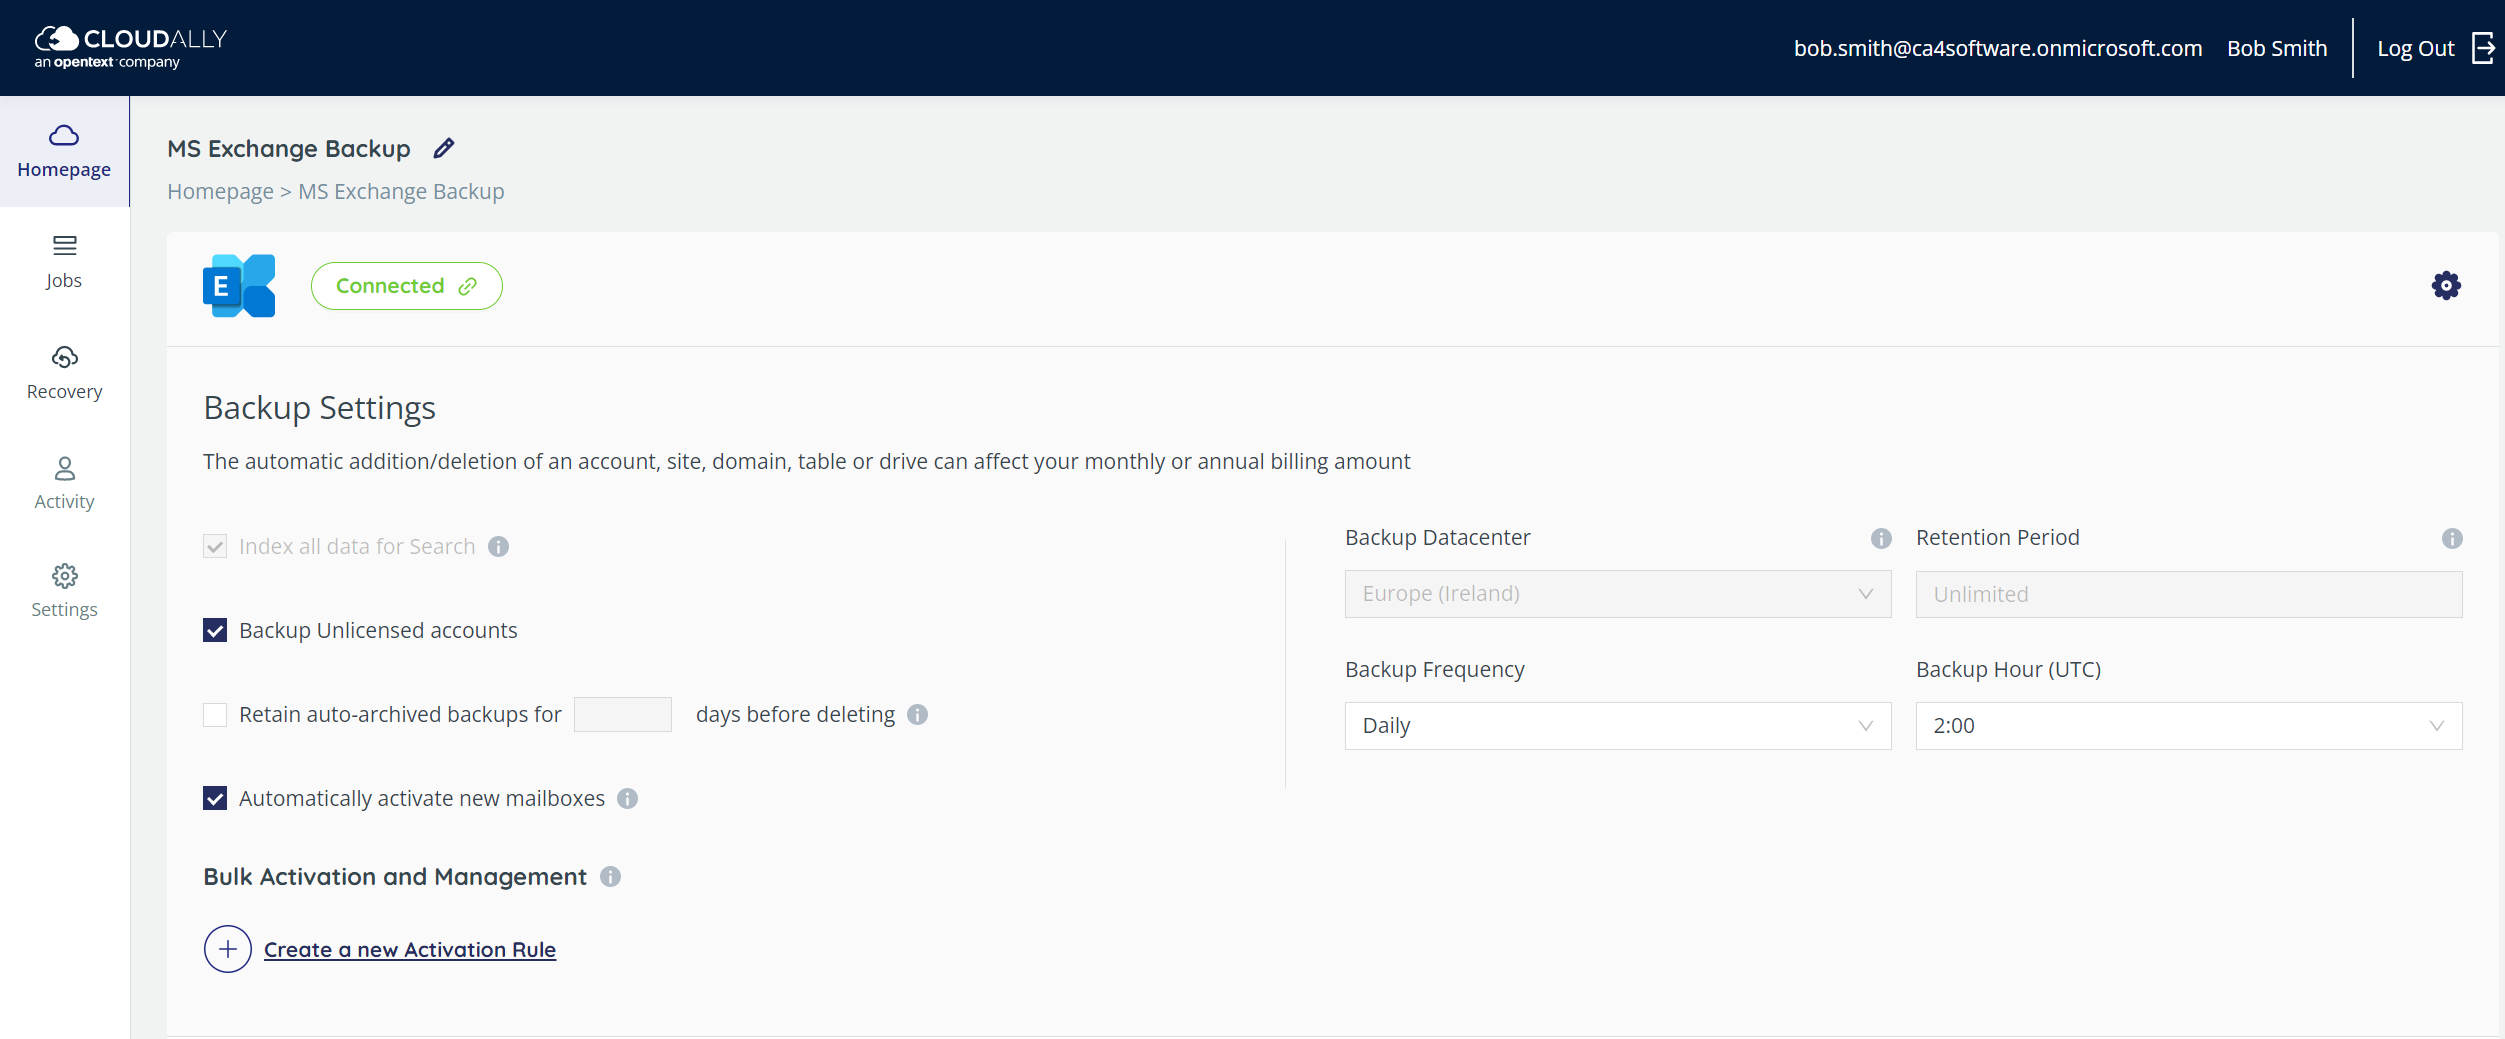This screenshot has width=2505, height=1039.
Task: Go to the Recovery section
Action: [x=64, y=373]
